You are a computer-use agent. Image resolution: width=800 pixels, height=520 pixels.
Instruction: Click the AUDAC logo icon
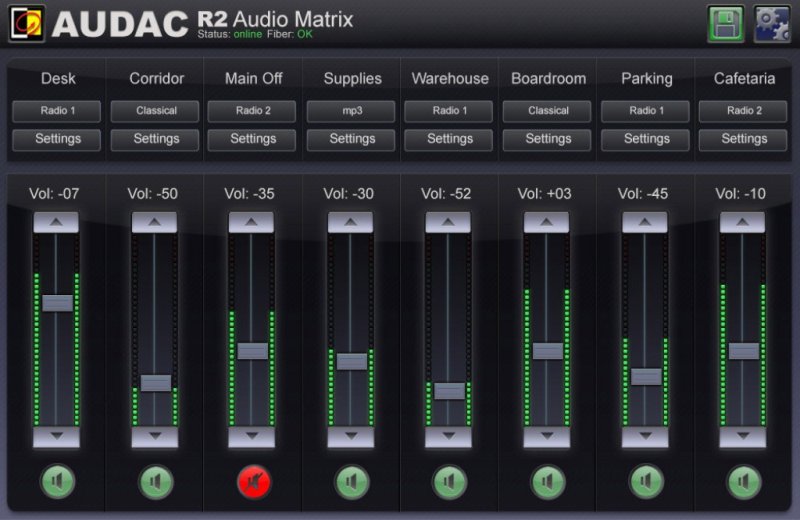click(26, 23)
